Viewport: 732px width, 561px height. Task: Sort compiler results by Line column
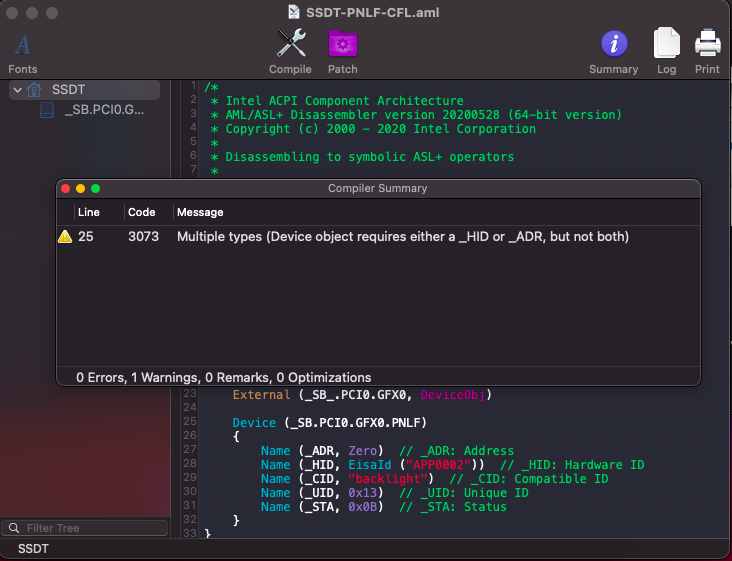(89, 212)
